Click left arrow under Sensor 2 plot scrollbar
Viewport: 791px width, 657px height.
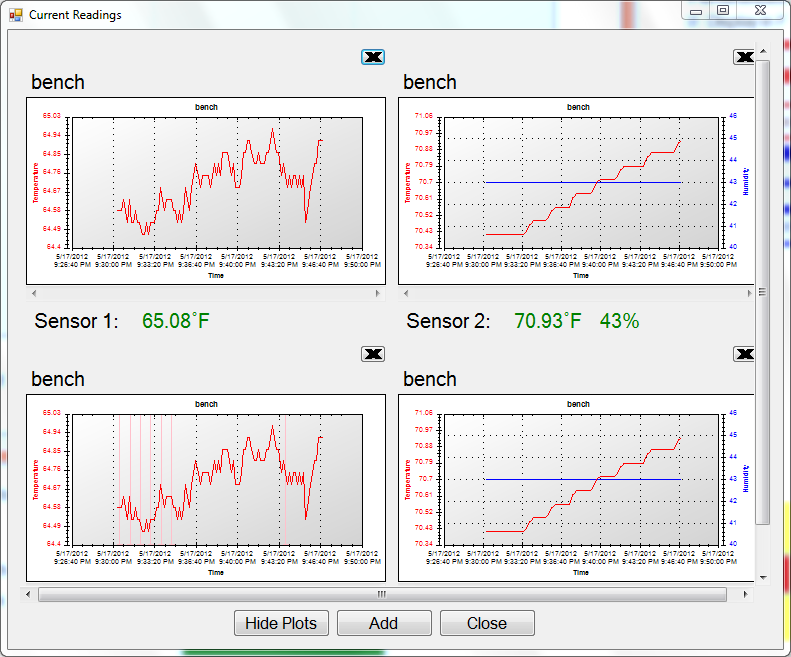tap(406, 293)
